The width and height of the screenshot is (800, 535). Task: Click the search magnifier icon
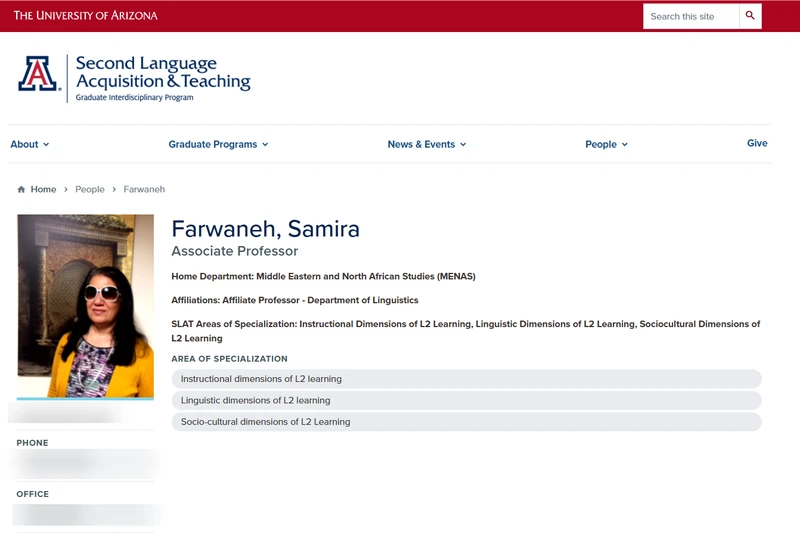click(750, 16)
